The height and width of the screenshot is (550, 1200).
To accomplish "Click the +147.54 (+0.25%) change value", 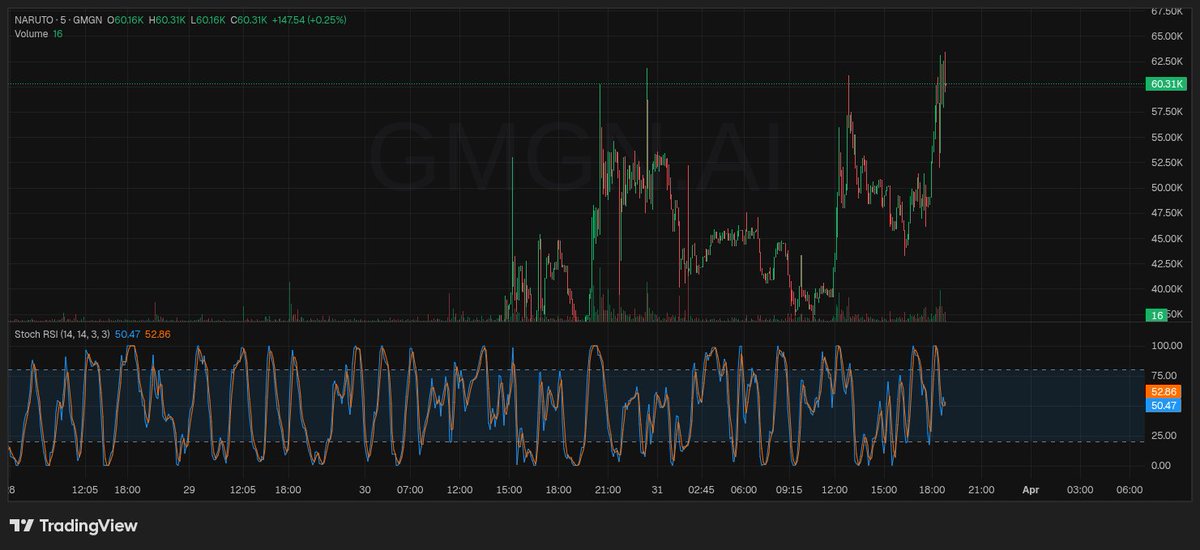I will (x=309, y=20).
